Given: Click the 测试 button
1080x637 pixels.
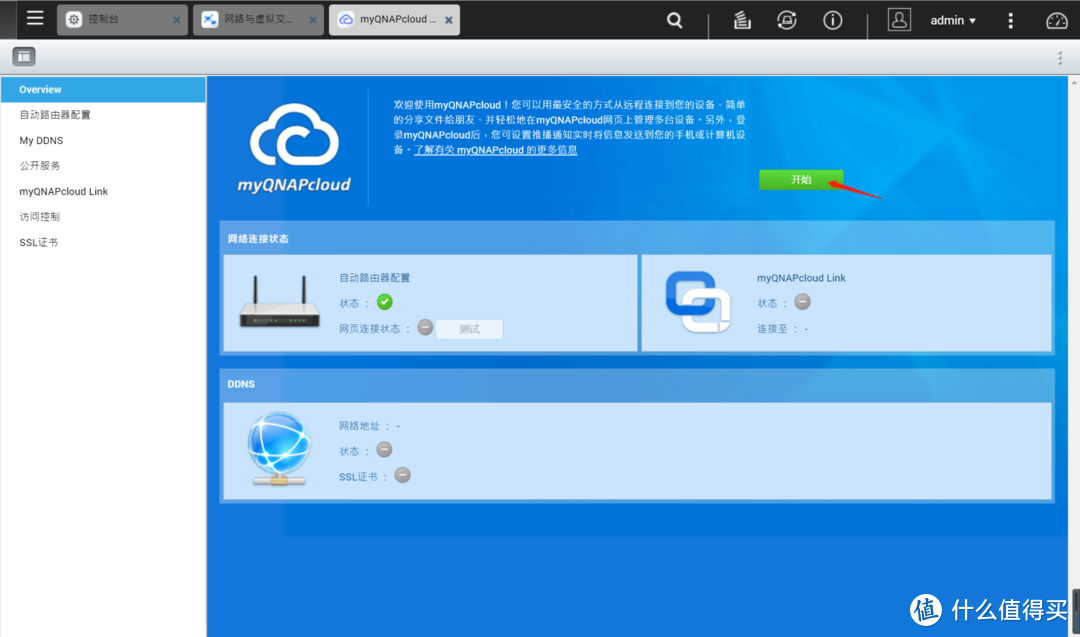Looking at the screenshot, I should 469,329.
